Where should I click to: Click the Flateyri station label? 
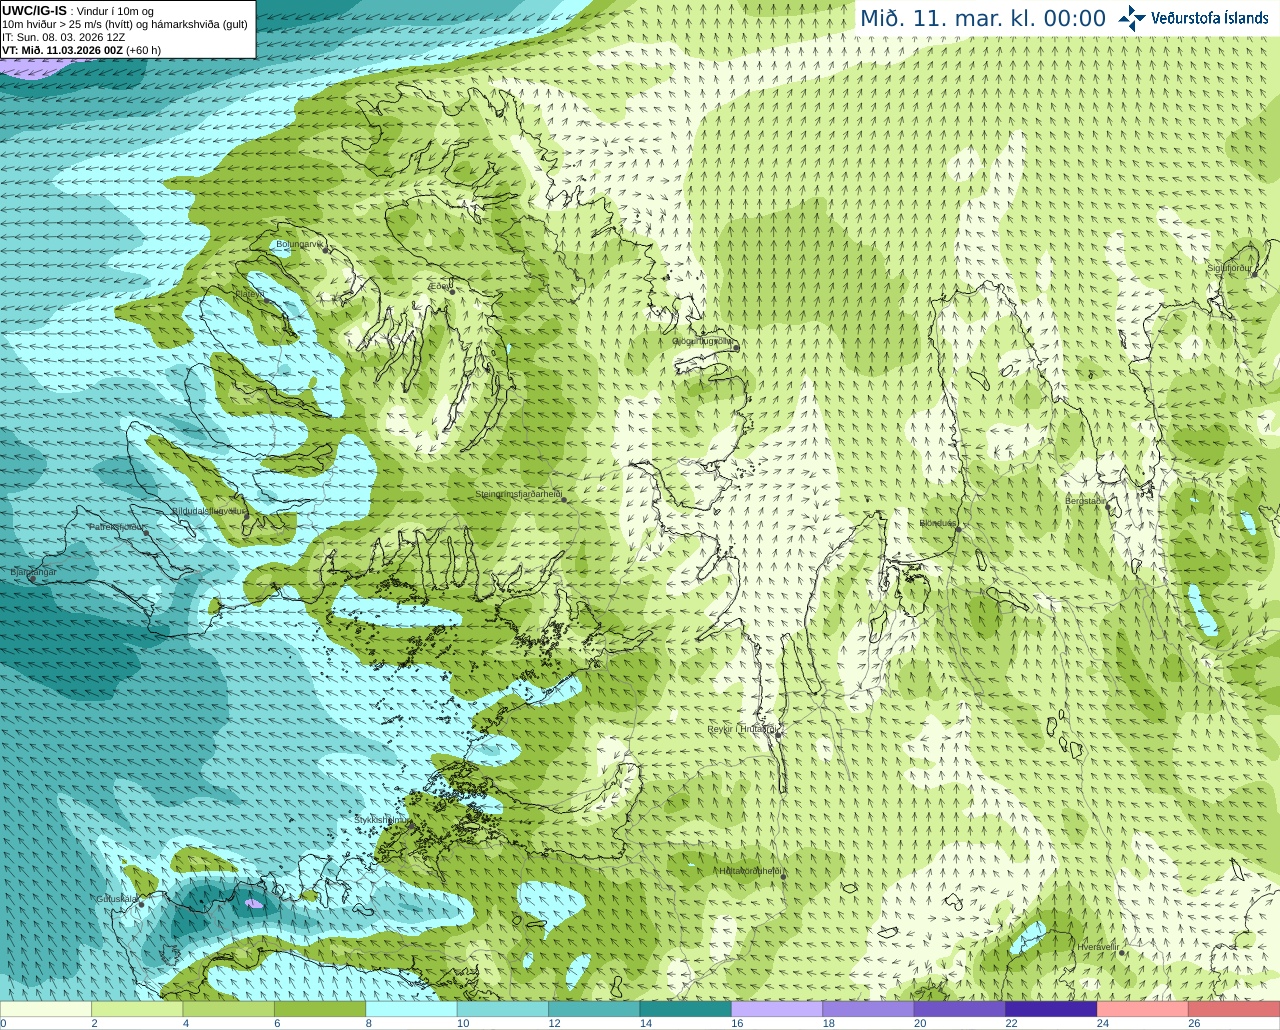click(x=250, y=294)
